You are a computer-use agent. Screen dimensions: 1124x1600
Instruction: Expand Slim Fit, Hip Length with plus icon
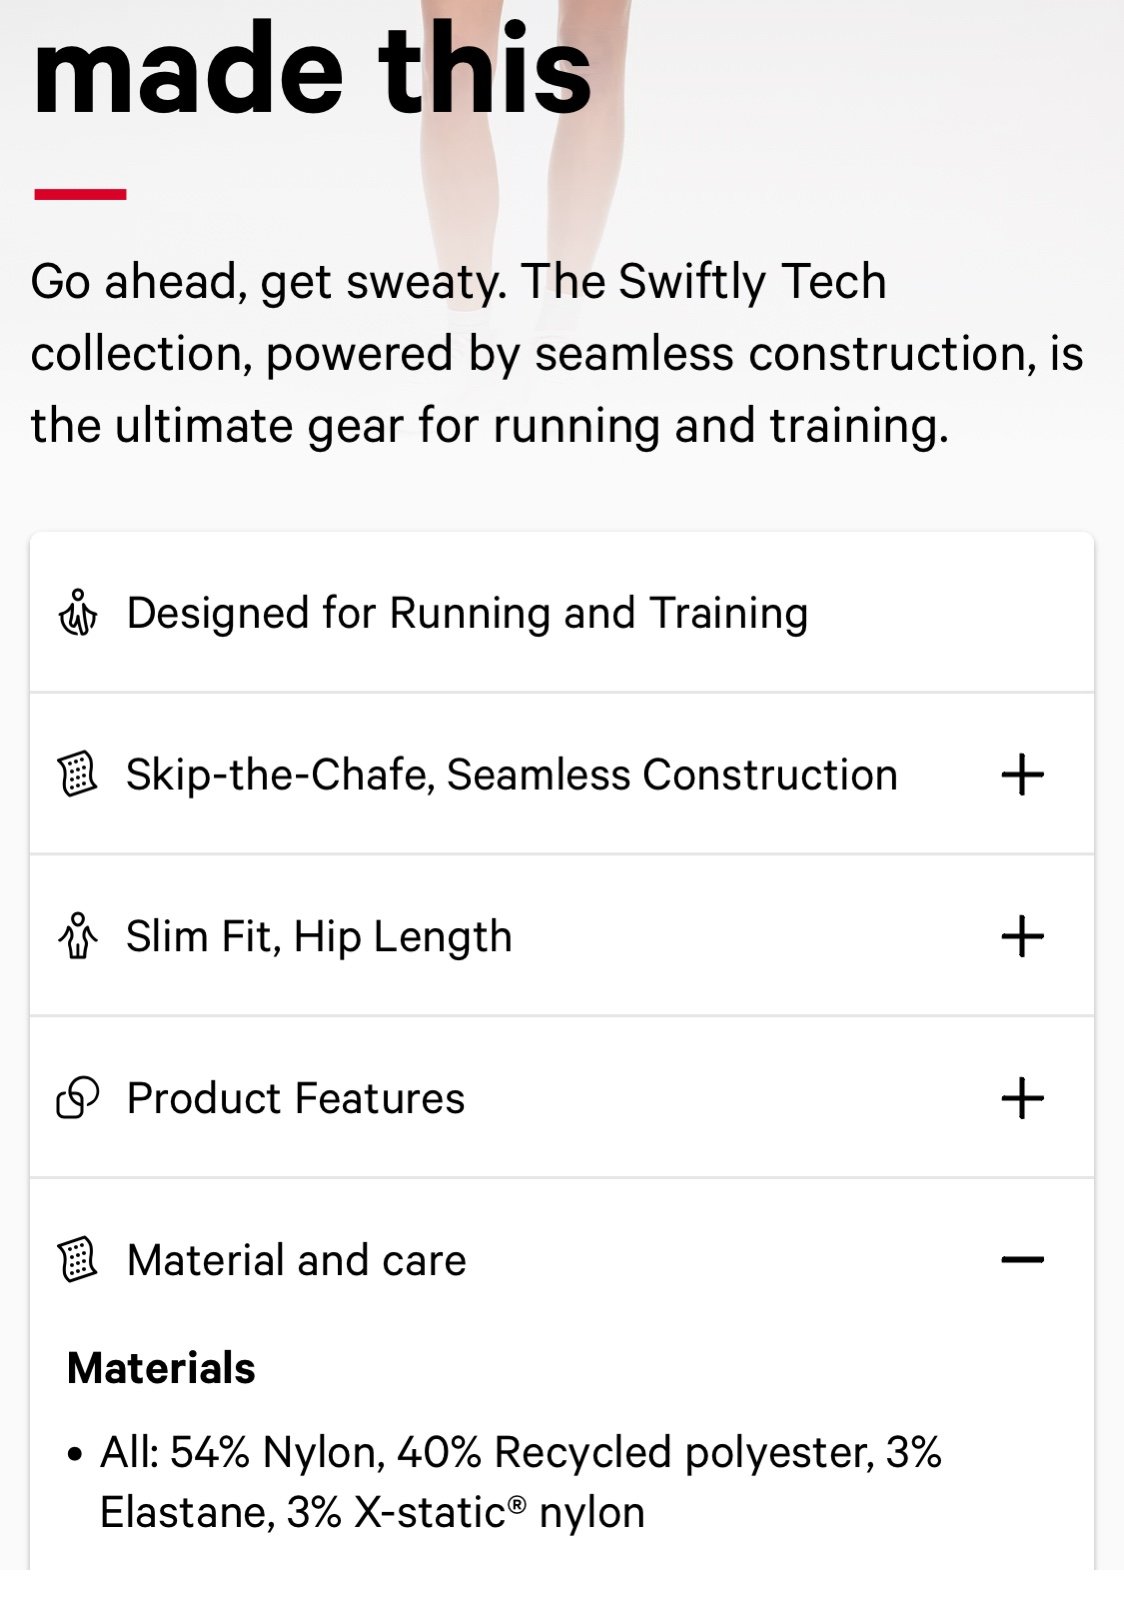tap(1022, 937)
